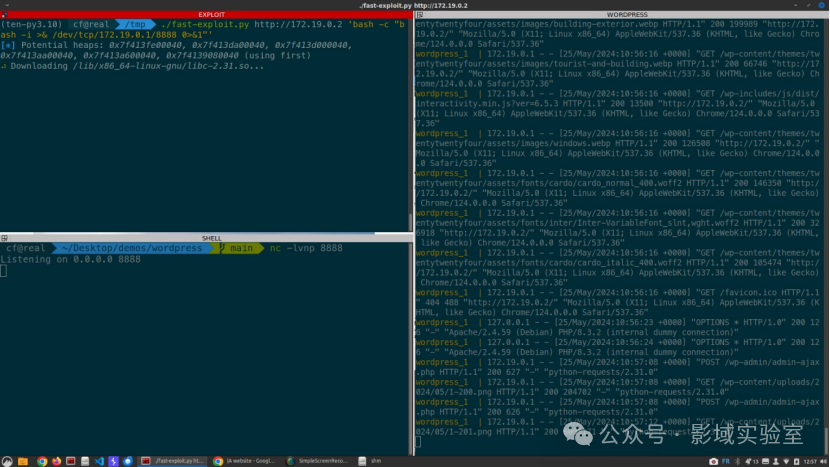Click the screen recorder tray icon

(714, 461)
